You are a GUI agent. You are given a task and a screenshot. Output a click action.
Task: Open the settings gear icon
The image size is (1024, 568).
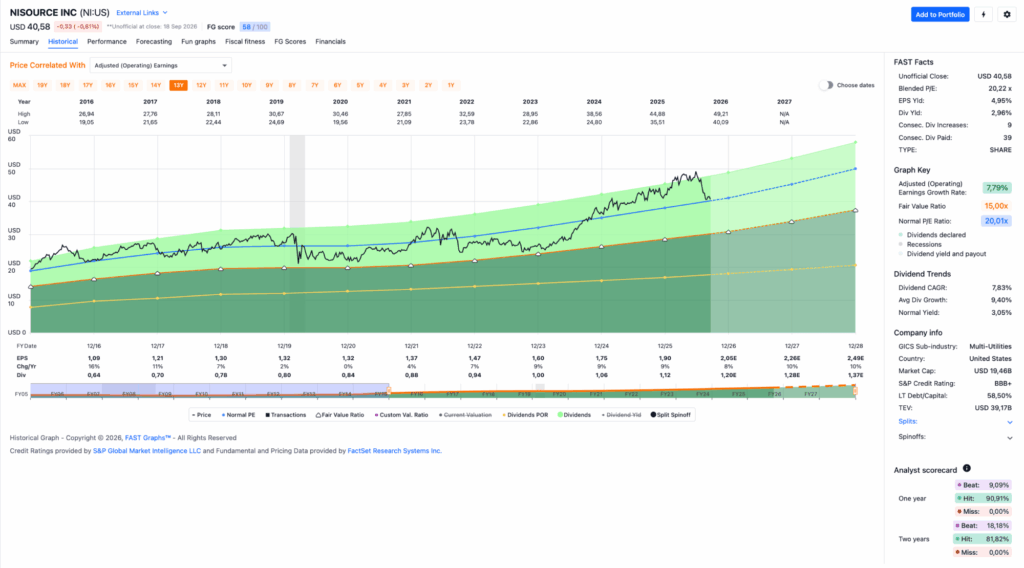(1006, 14)
